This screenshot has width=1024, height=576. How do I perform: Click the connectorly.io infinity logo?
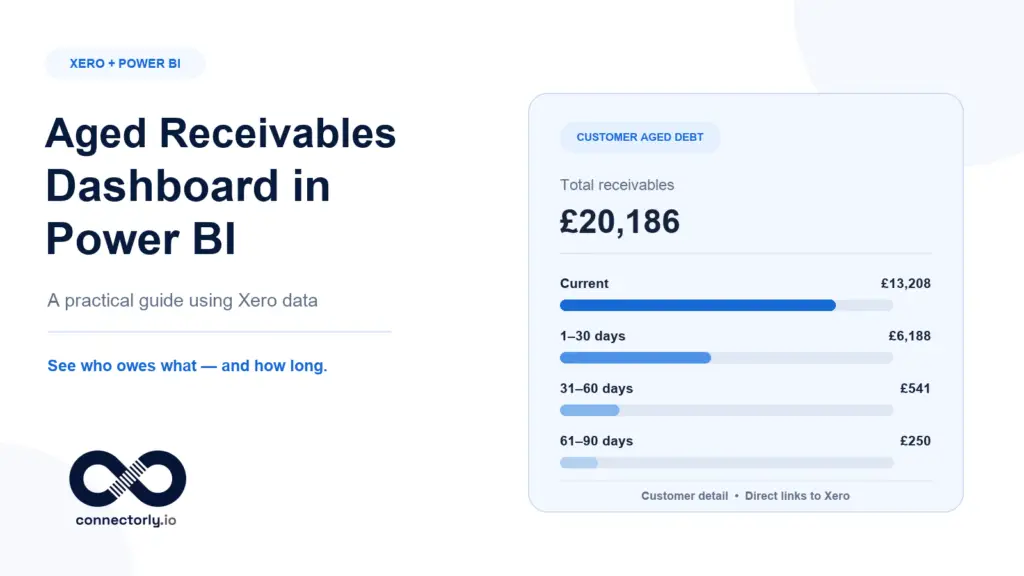click(127, 478)
